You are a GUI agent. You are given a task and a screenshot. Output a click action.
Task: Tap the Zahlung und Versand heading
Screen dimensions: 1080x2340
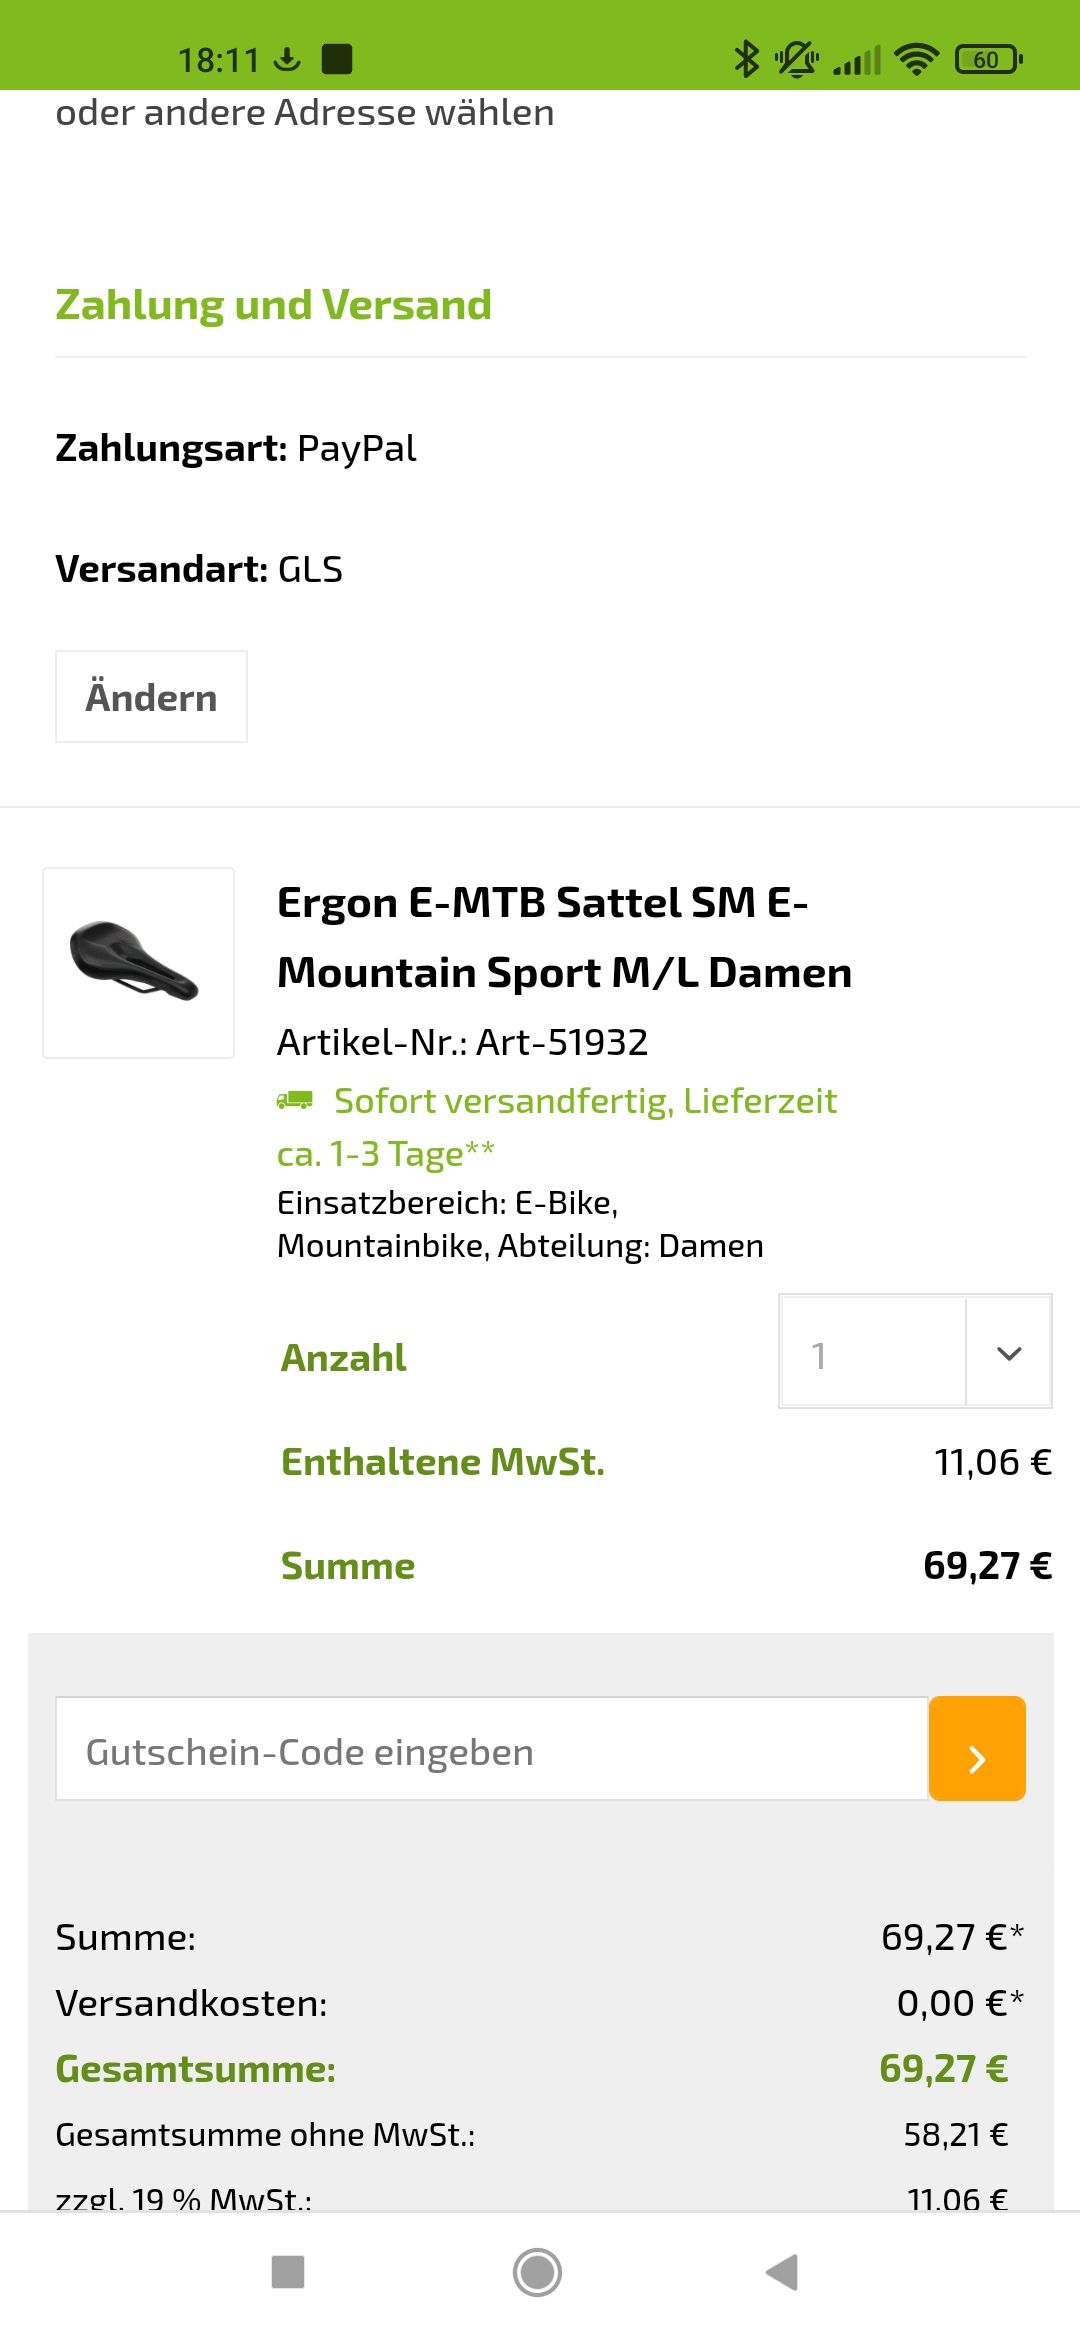coord(273,305)
